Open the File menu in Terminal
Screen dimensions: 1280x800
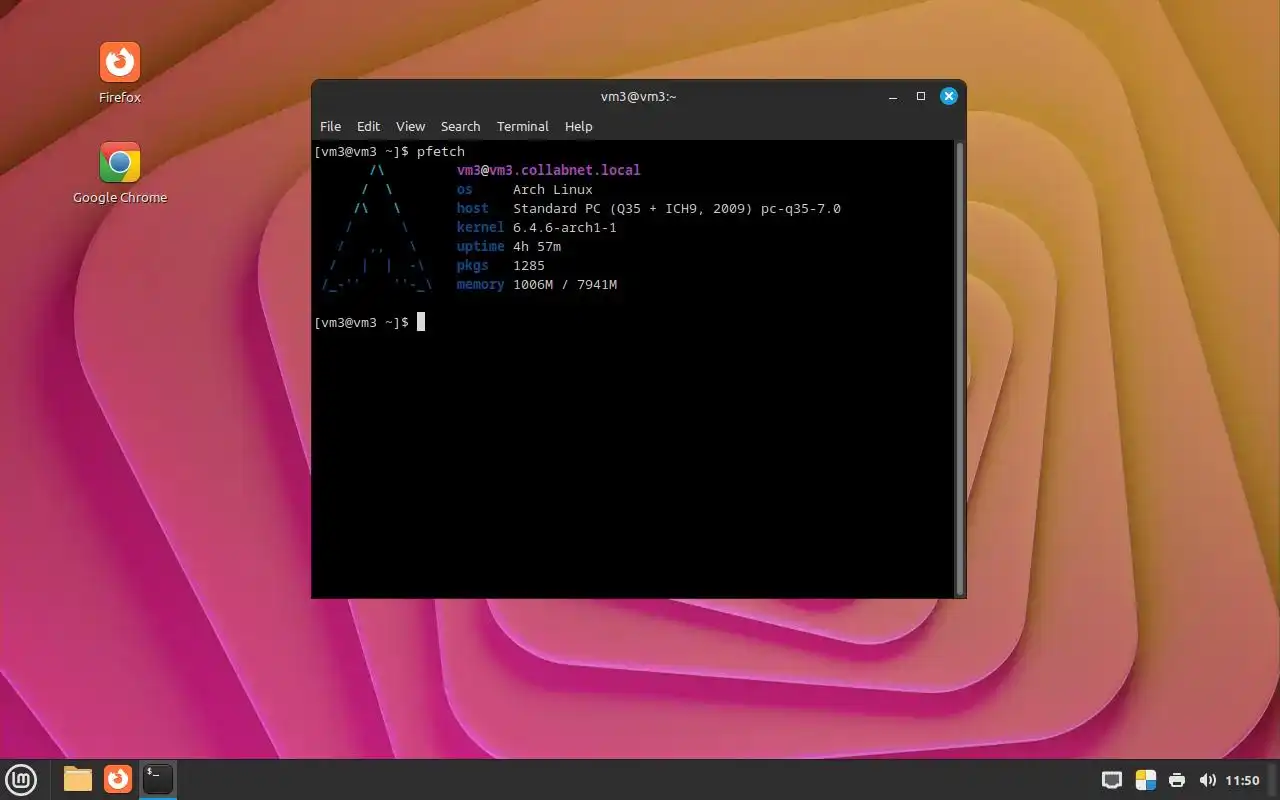point(330,126)
